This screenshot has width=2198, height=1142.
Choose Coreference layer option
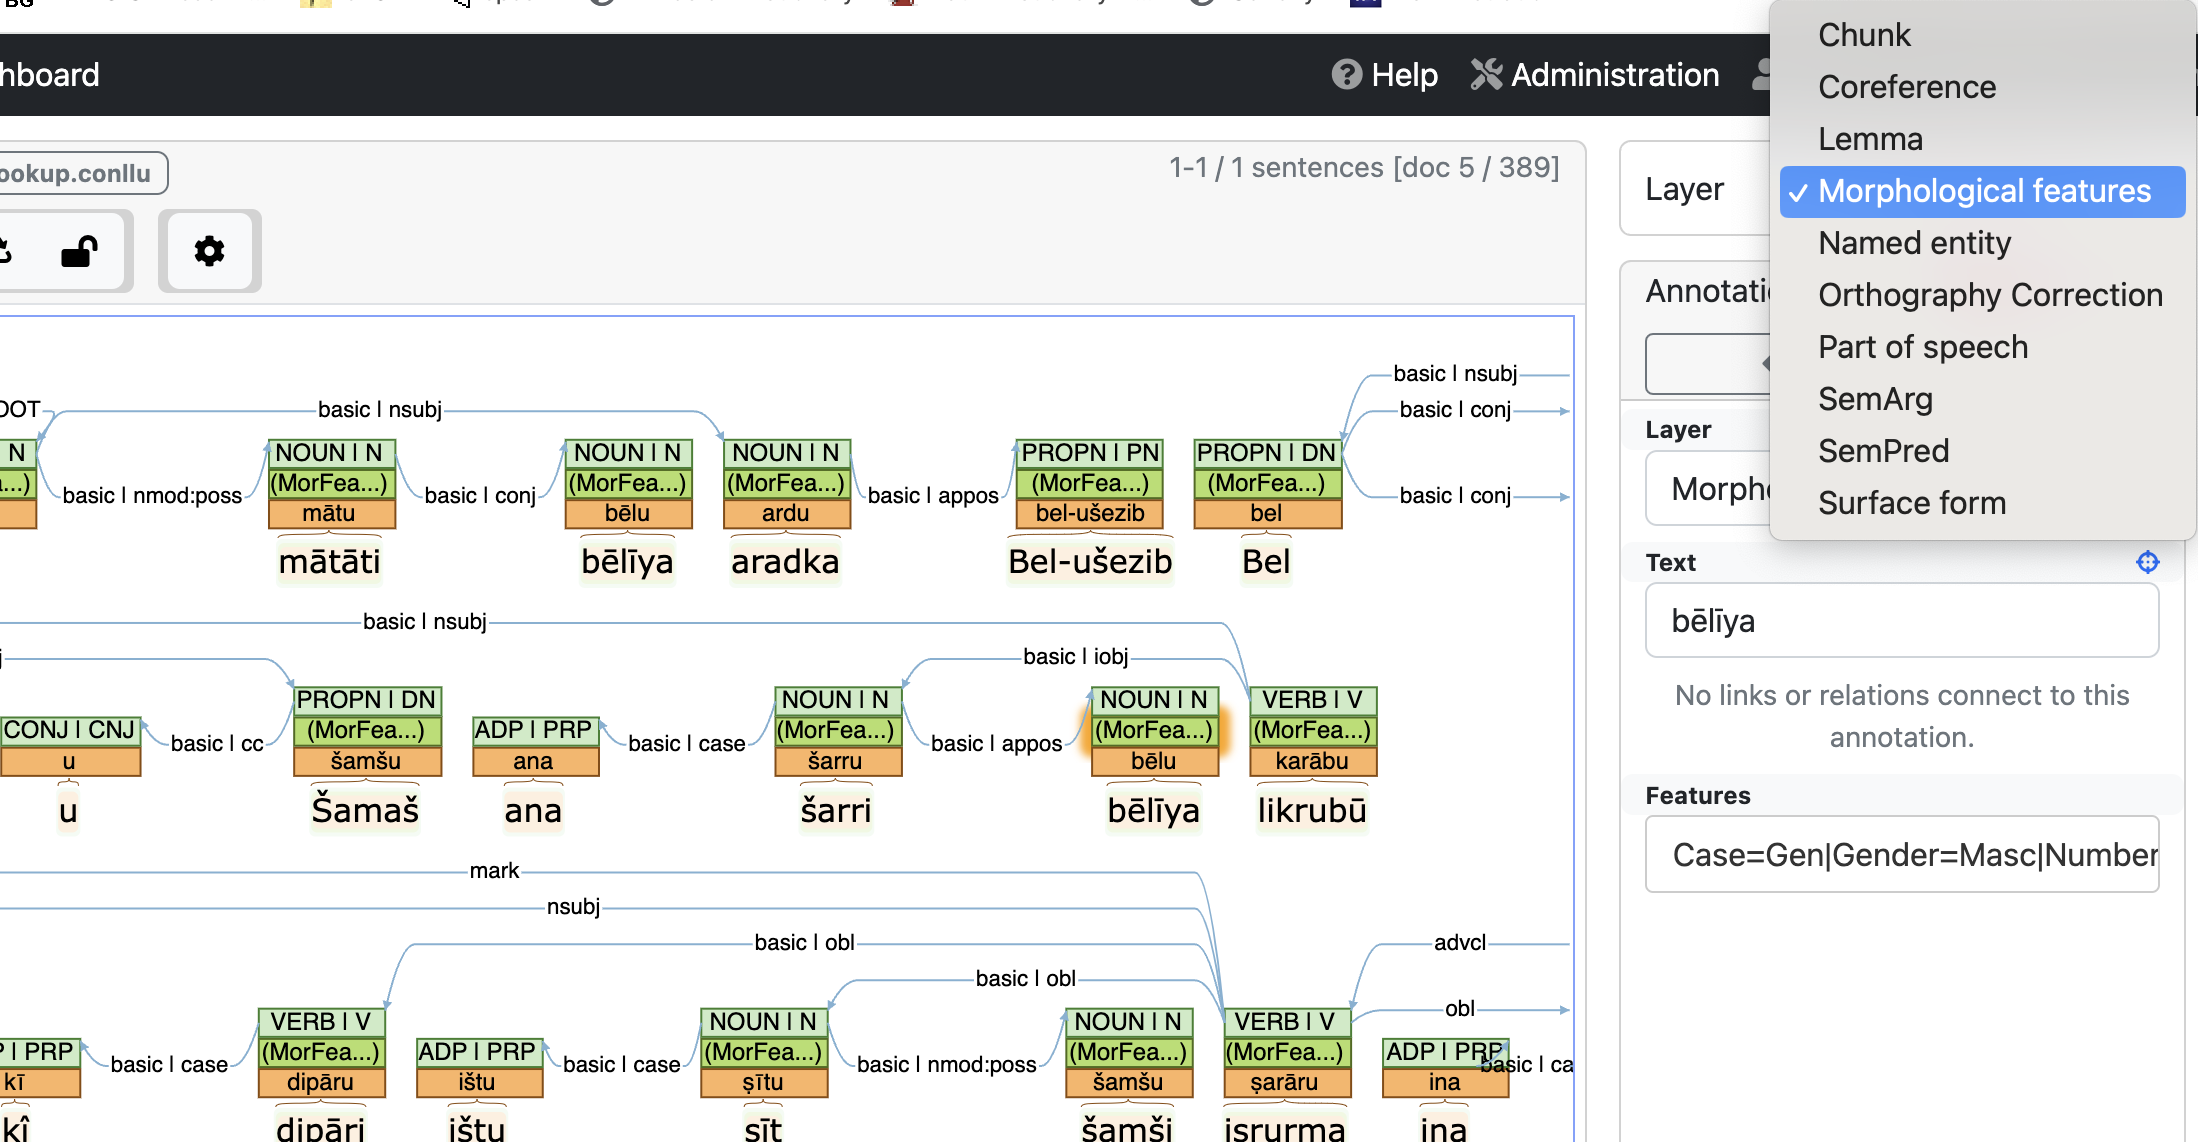(x=1906, y=87)
